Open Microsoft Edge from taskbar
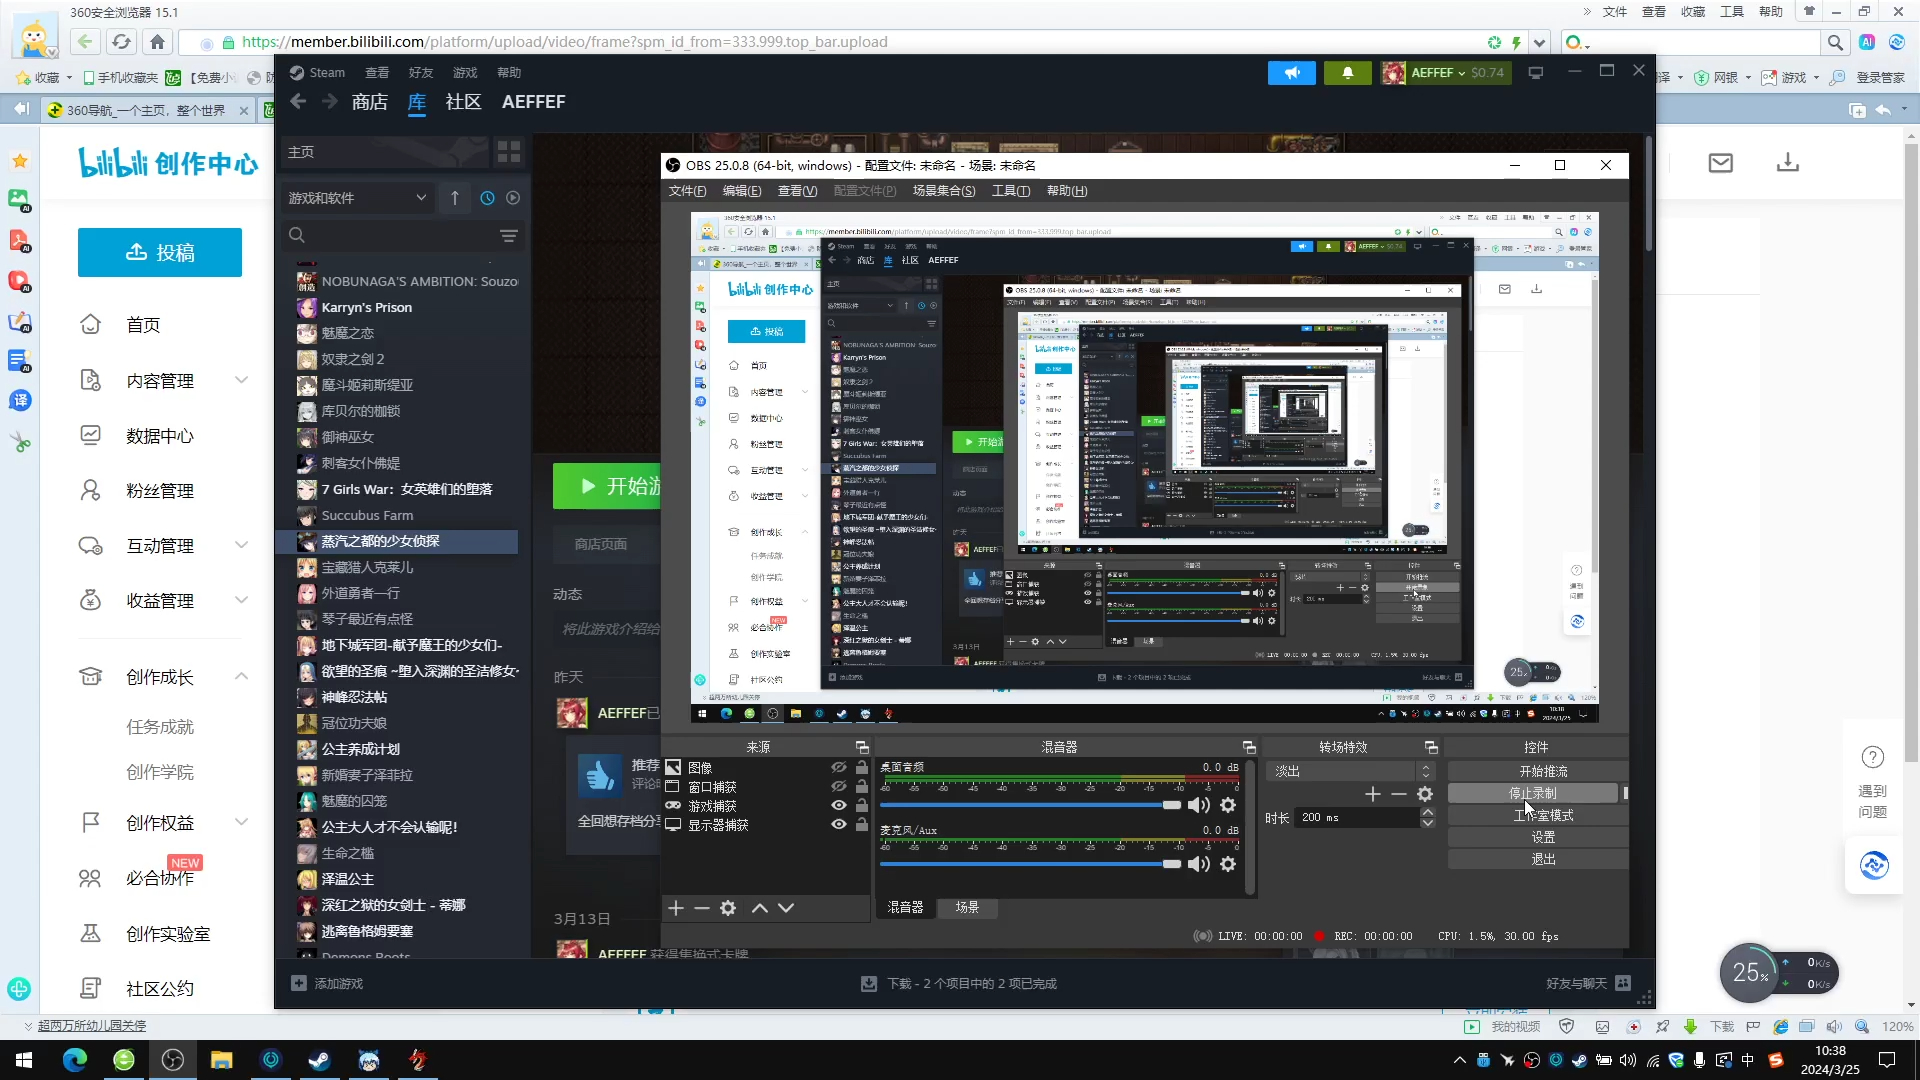Image resolution: width=1920 pixels, height=1080 pixels. tap(75, 1060)
